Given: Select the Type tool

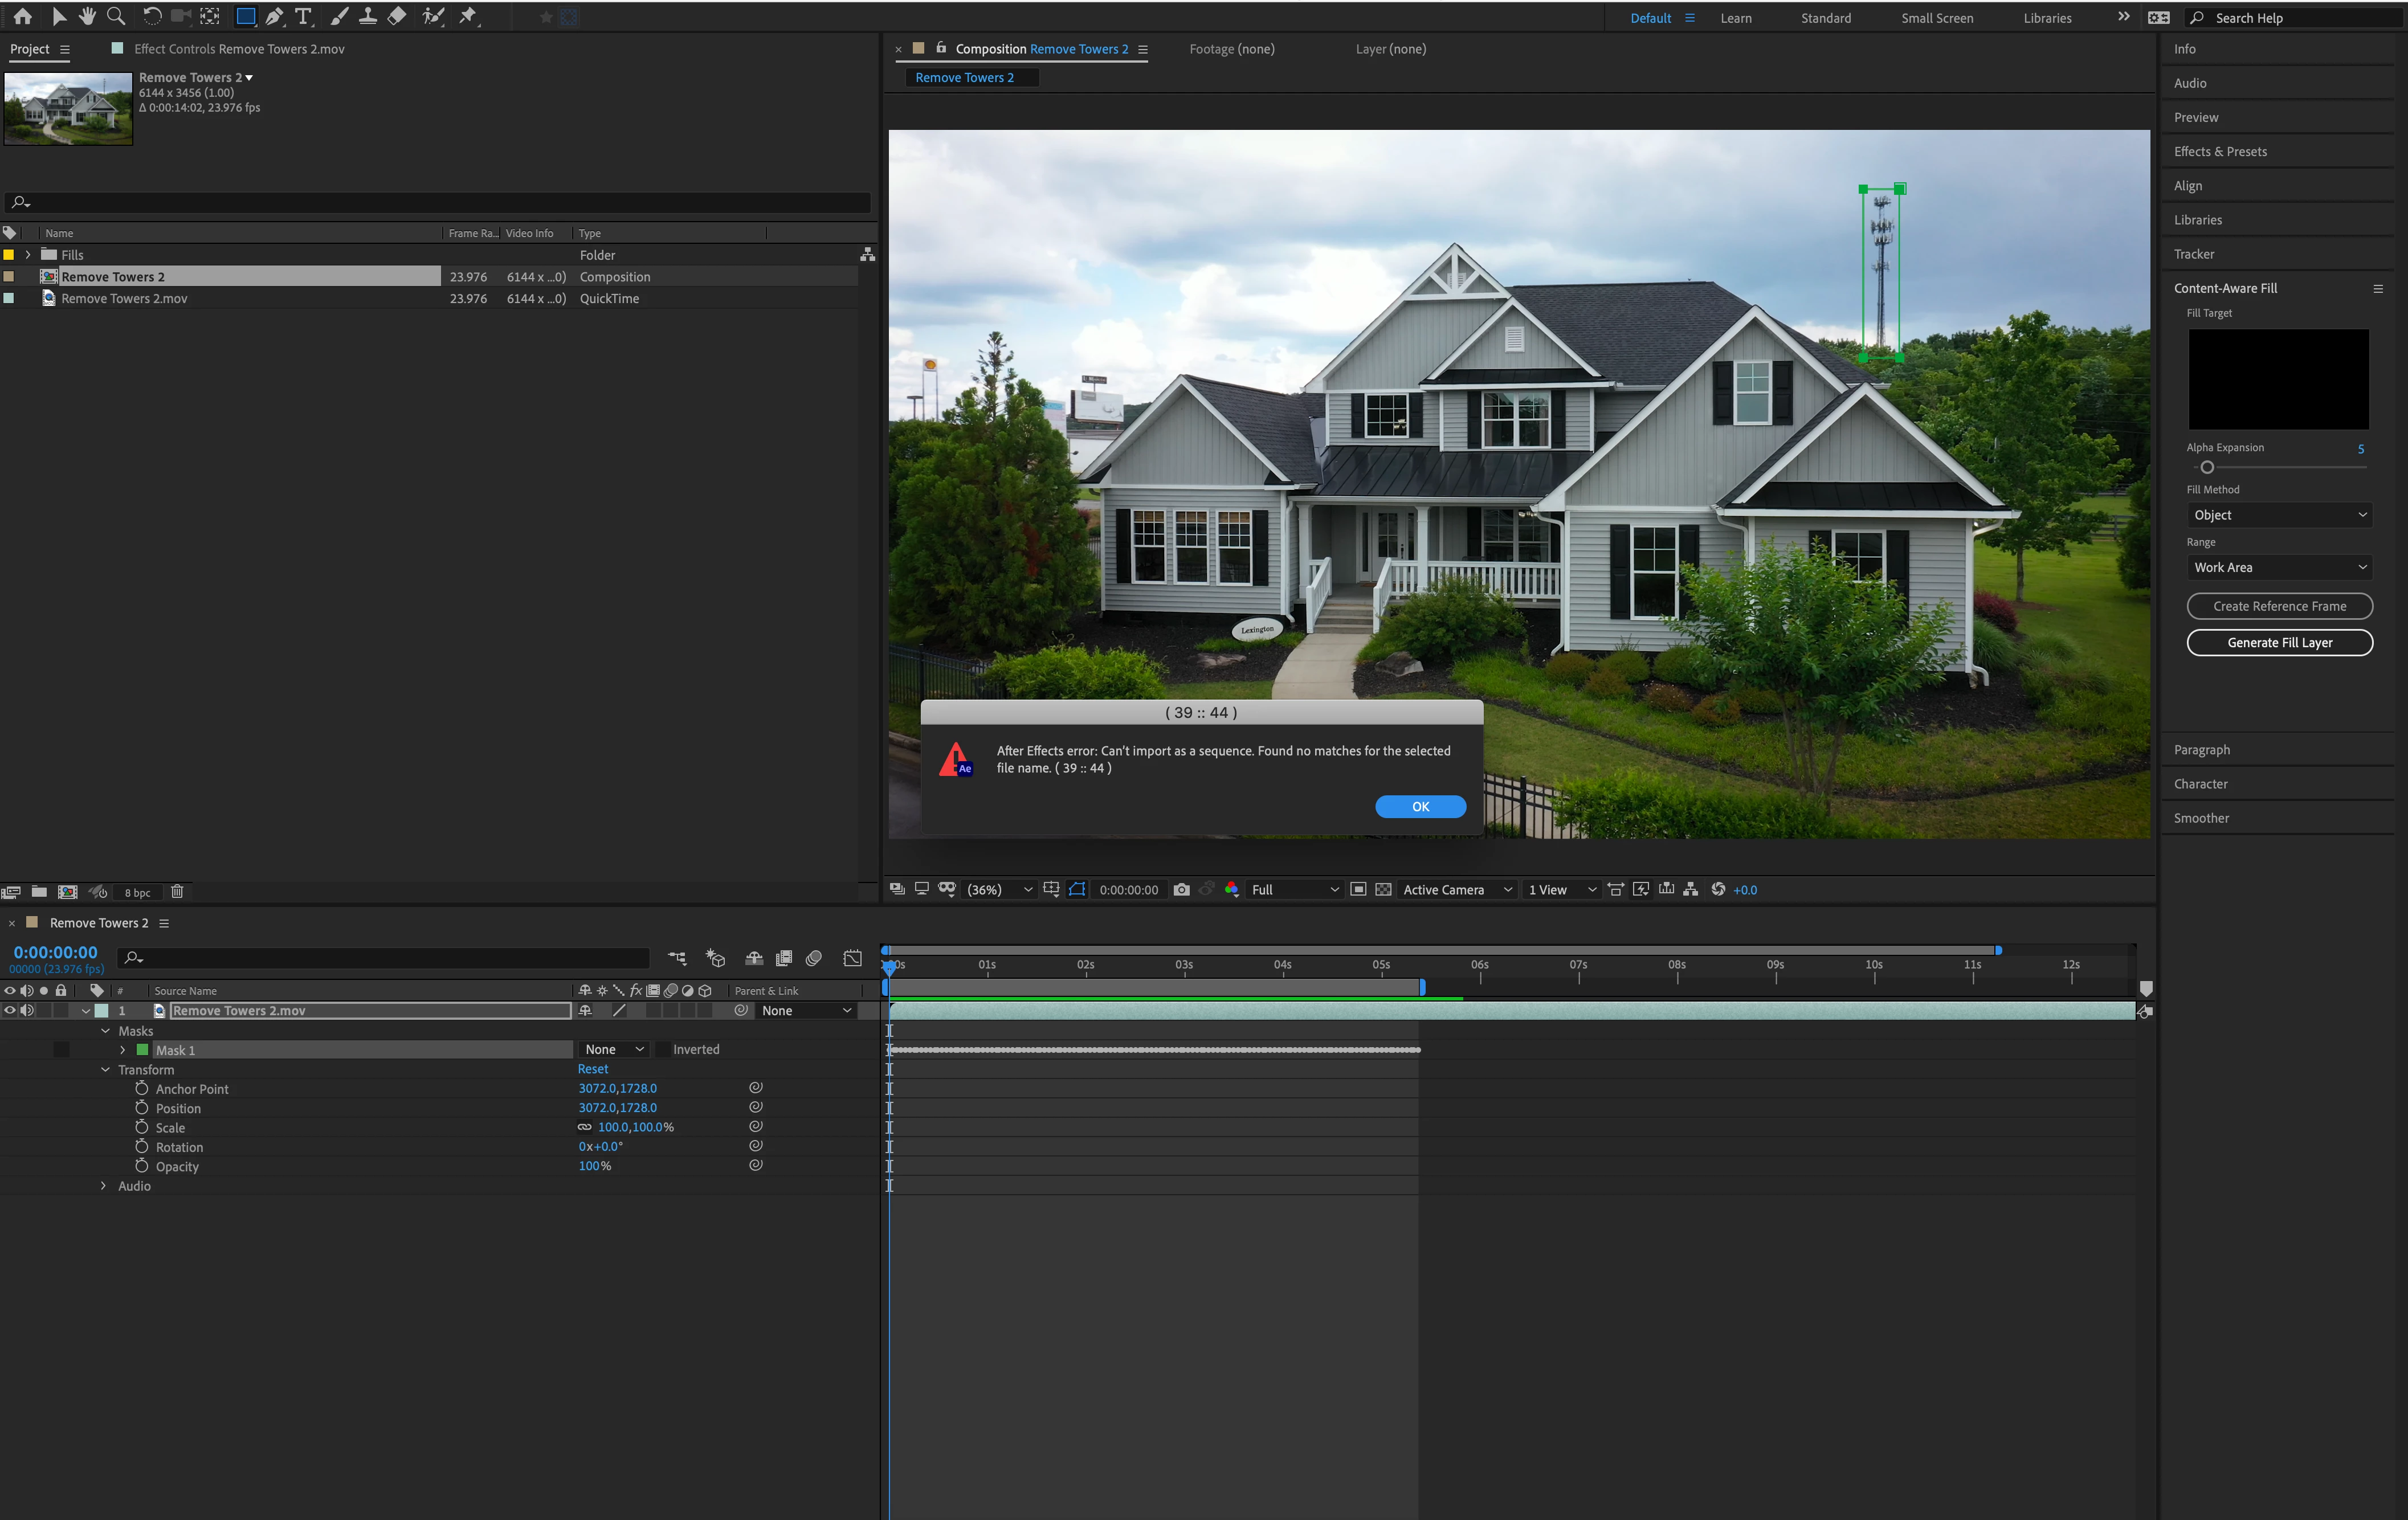Looking at the screenshot, I should (x=303, y=16).
